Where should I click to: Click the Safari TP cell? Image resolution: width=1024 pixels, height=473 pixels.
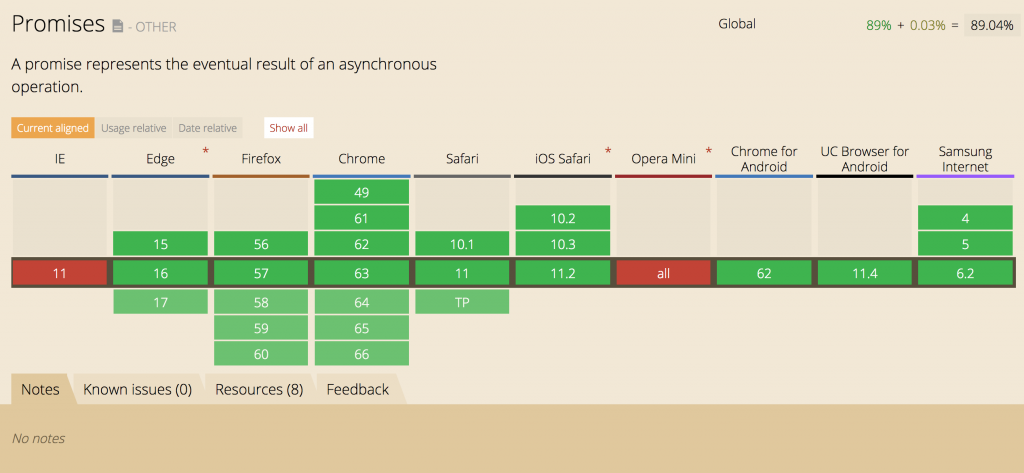point(462,302)
